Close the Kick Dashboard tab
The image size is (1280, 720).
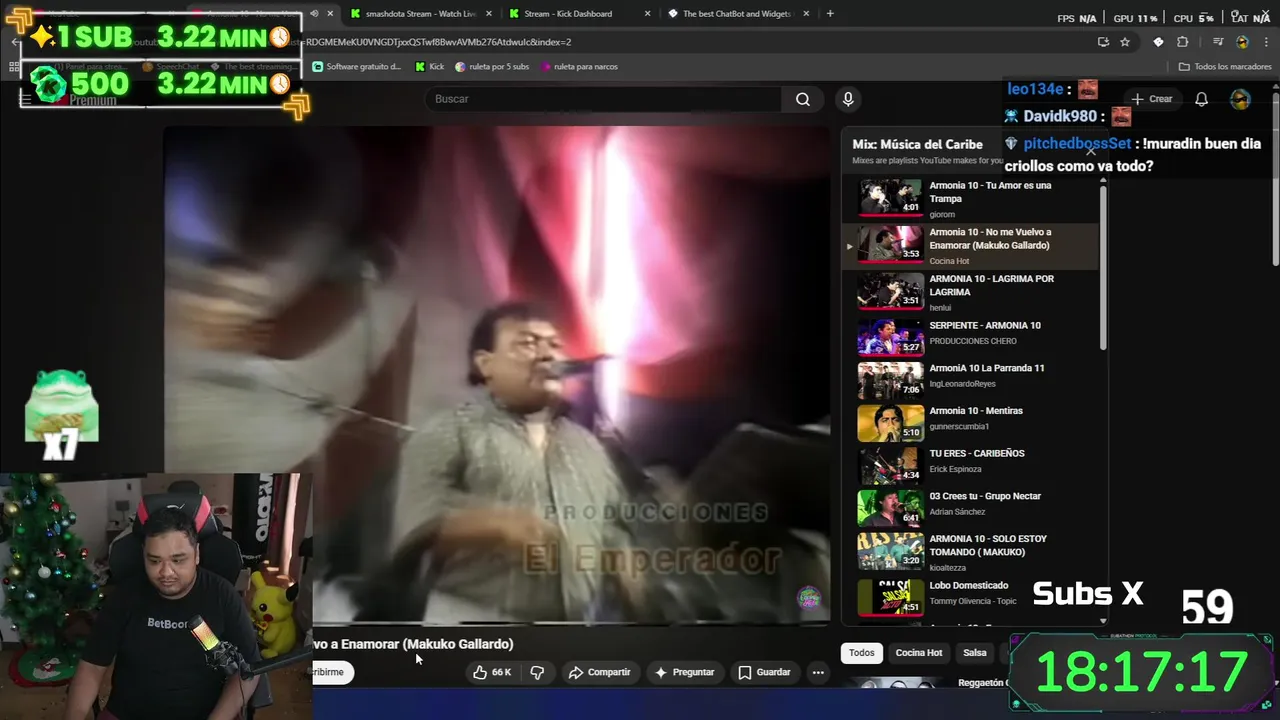[648, 14]
